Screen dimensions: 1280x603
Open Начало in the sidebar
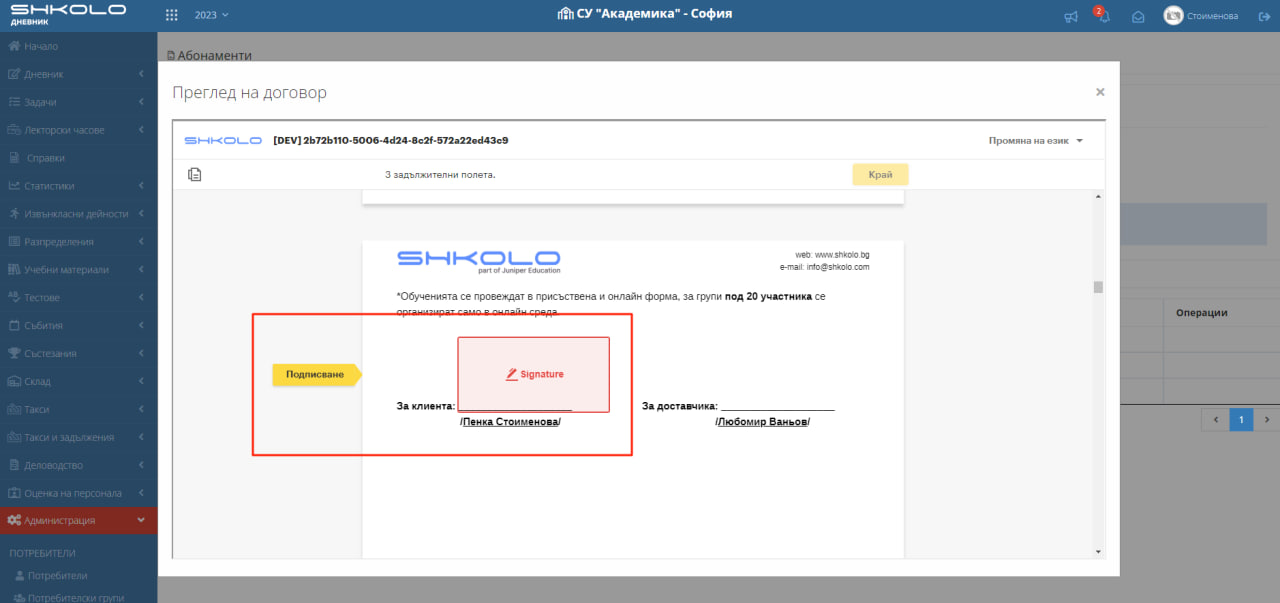40,46
